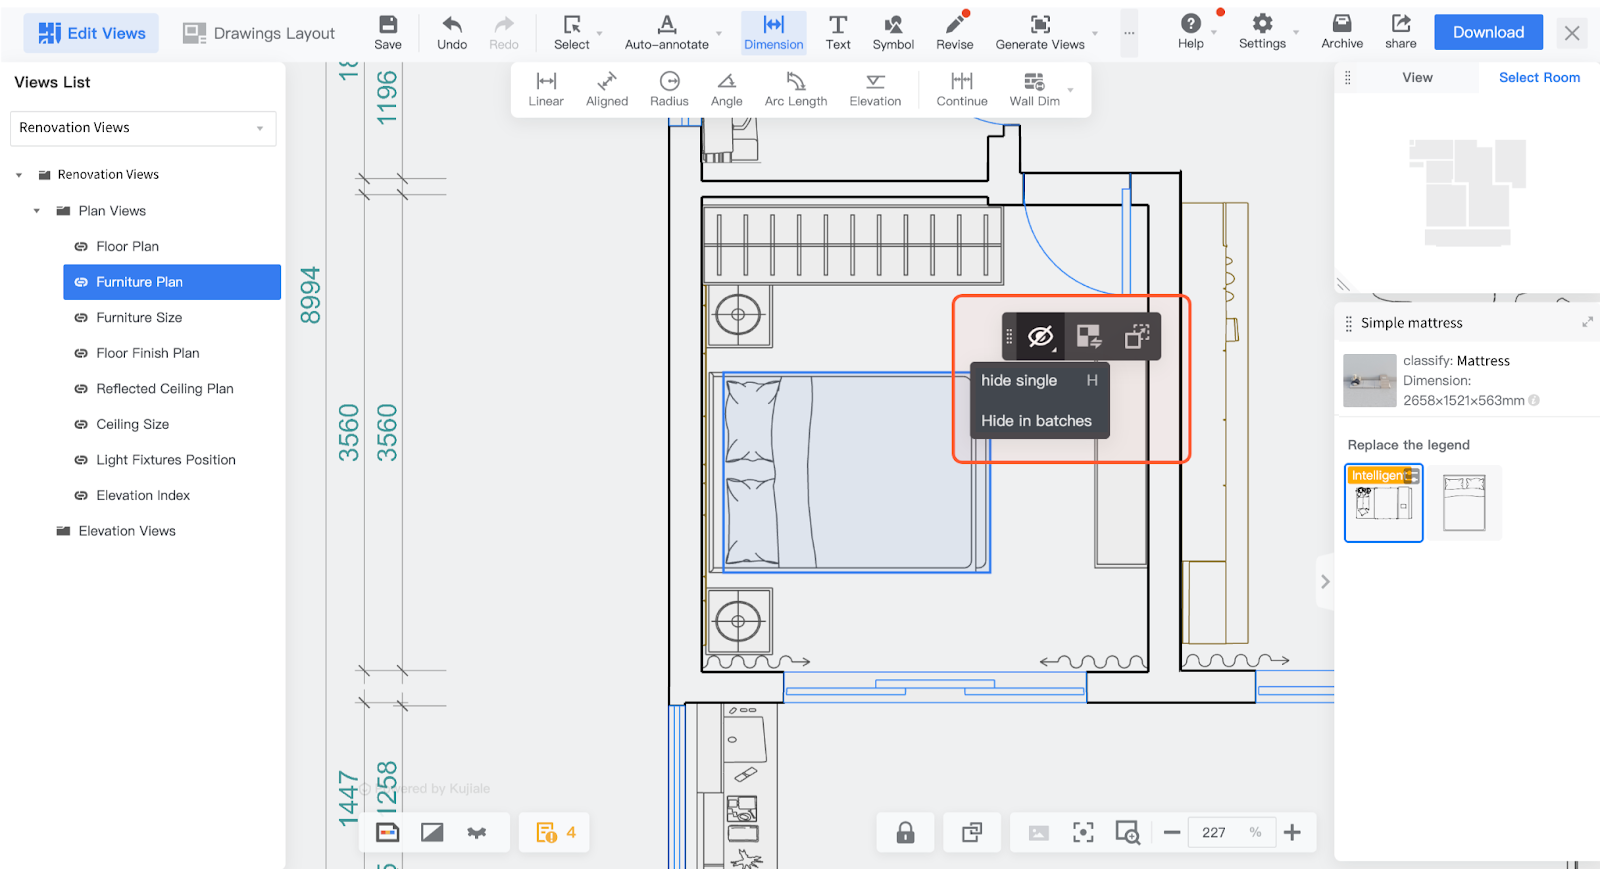Pick the Radius dimension tool
1600x876 pixels.
(x=669, y=89)
